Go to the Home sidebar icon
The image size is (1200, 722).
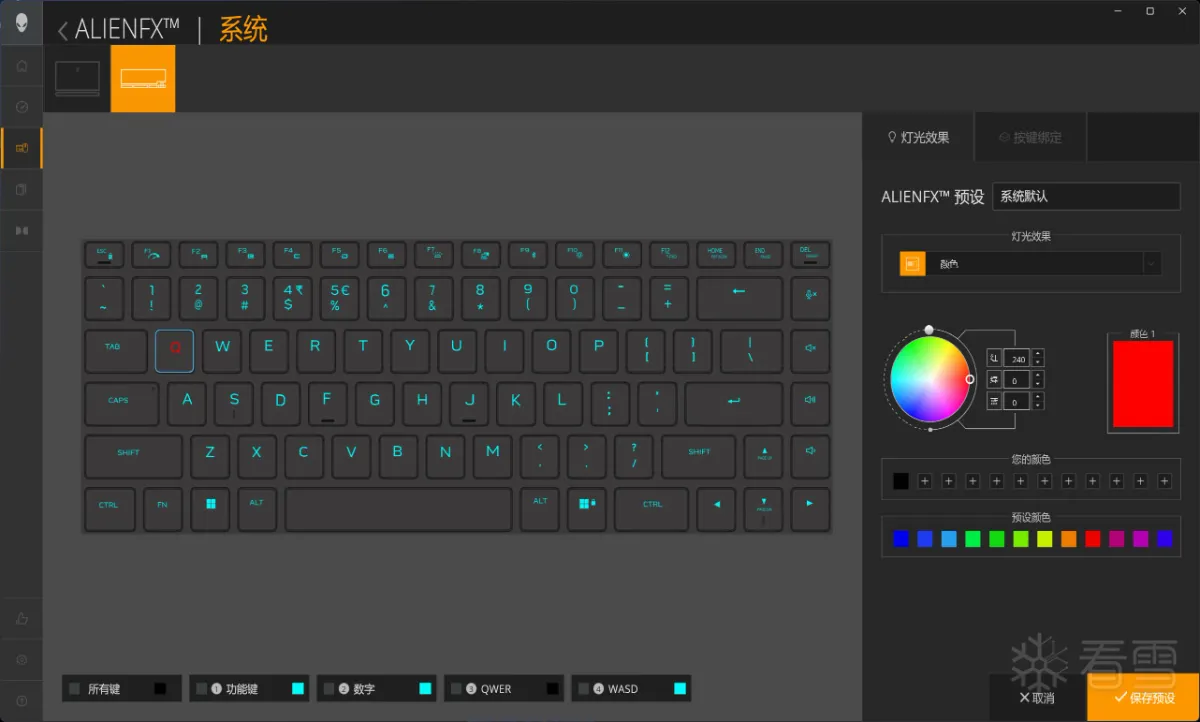[21, 66]
